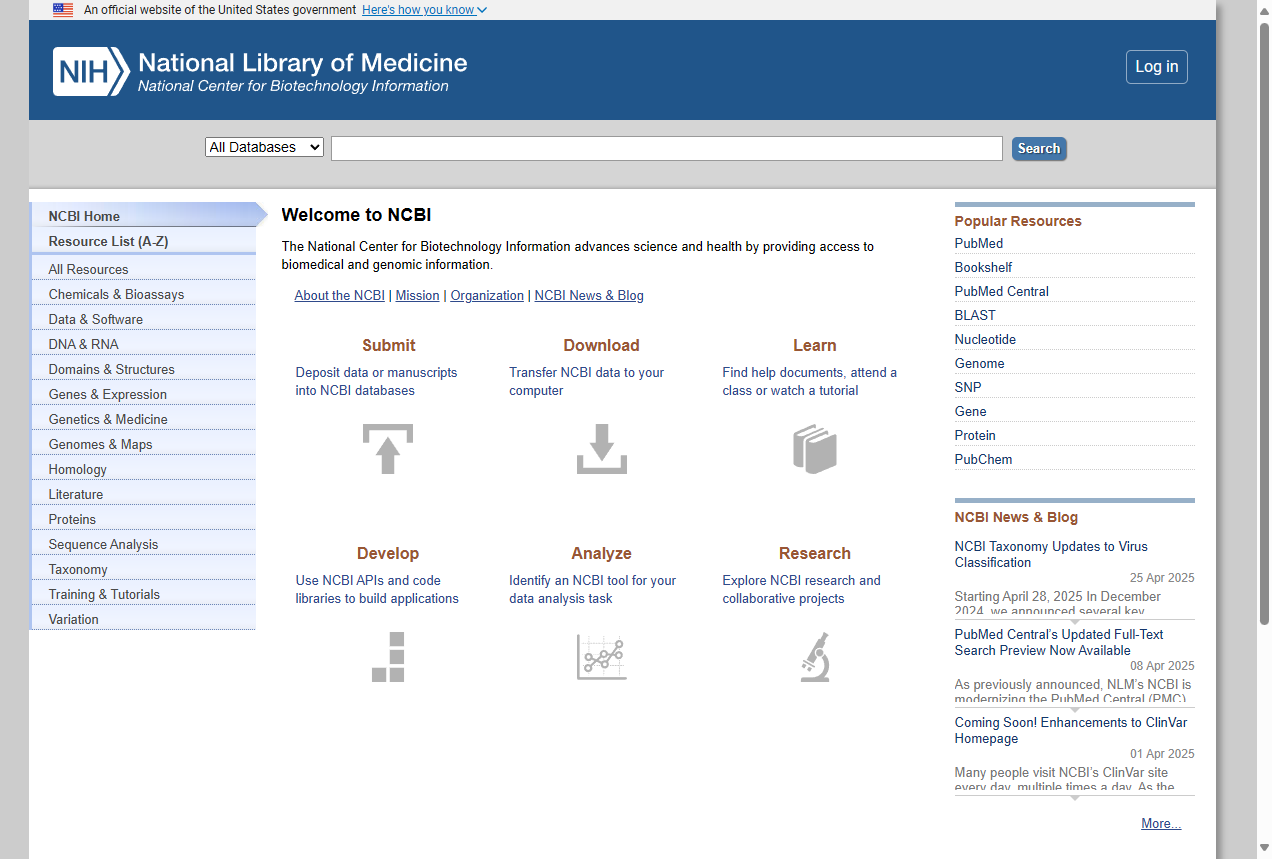Click the Learn books icon
The height and width of the screenshot is (859, 1272).
814,449
